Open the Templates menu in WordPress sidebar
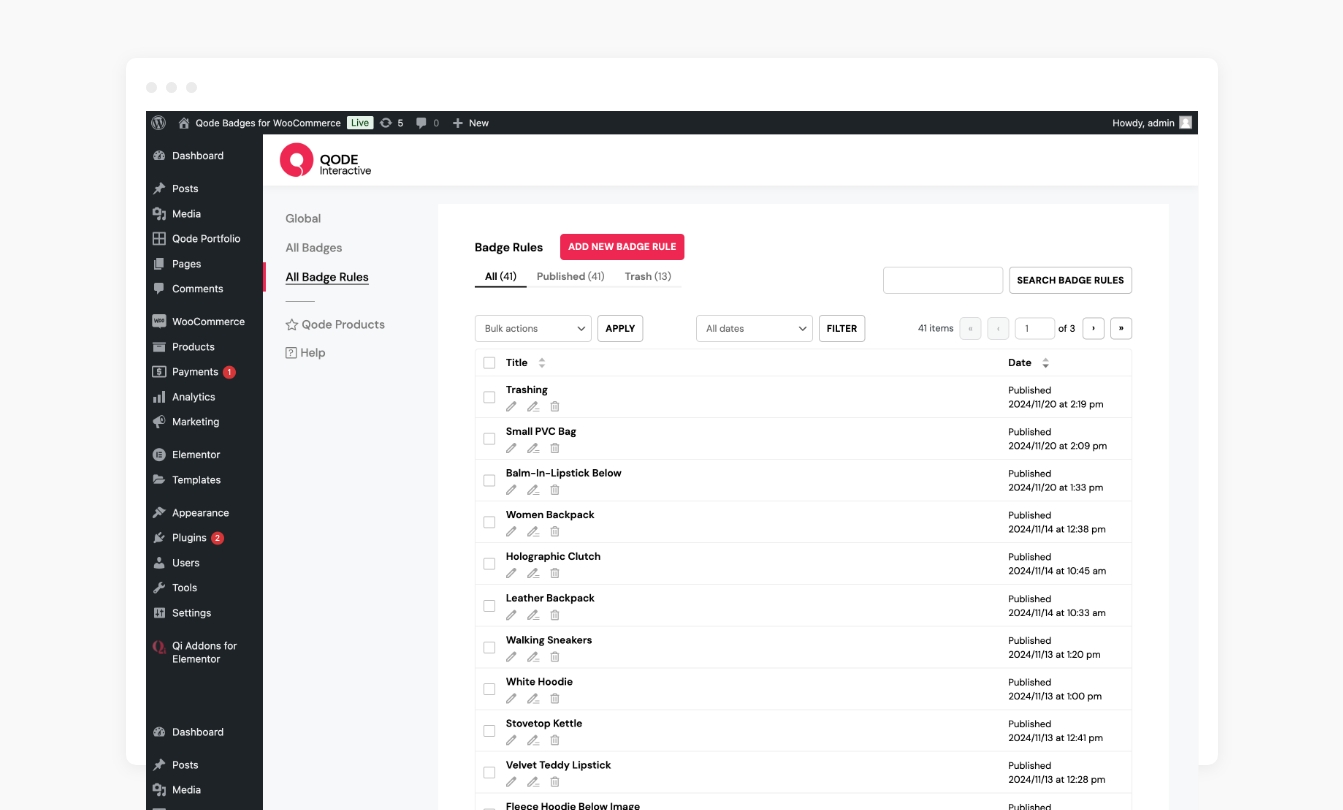The height and width of the screenshot is (810, 1343). click(196, 480)
